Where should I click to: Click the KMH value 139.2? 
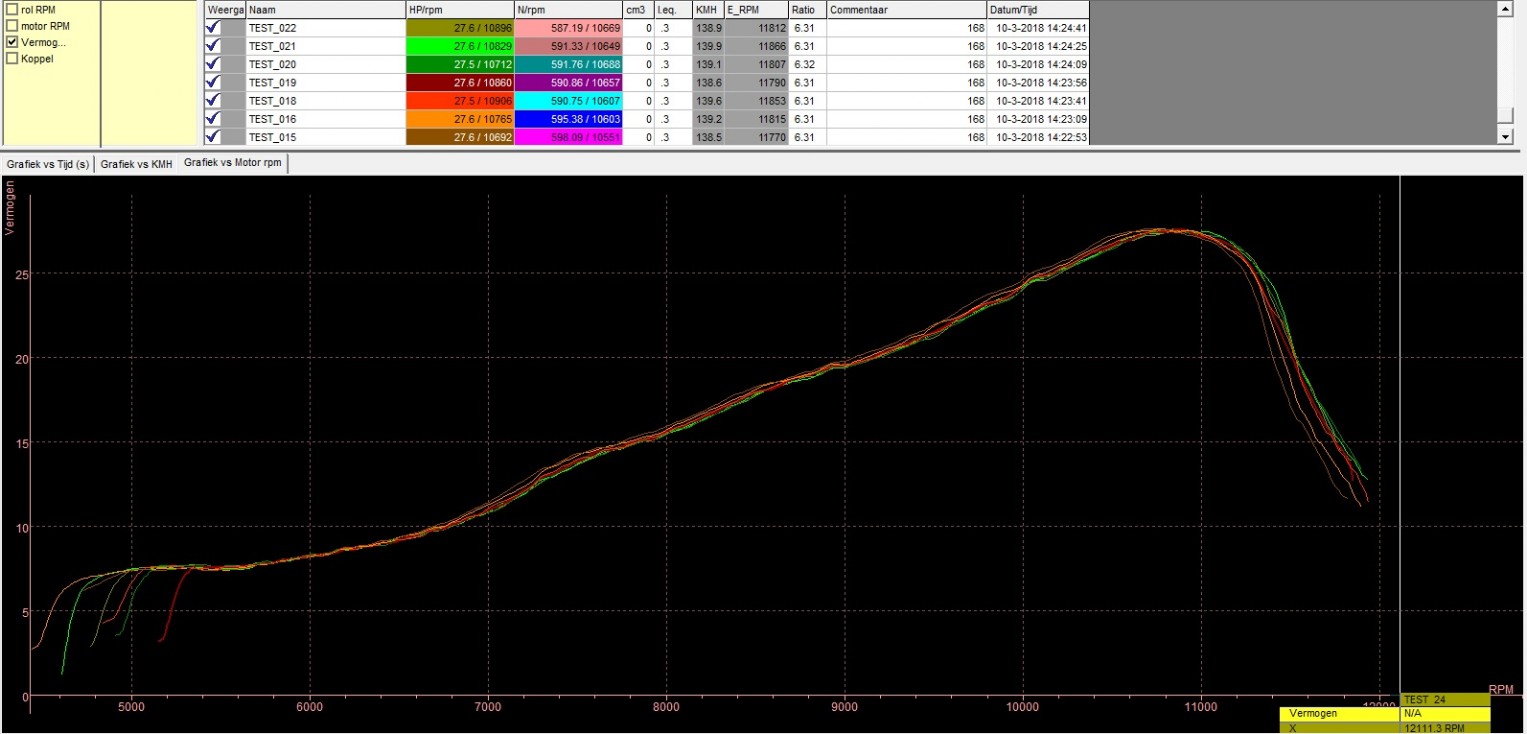(709, 118)
